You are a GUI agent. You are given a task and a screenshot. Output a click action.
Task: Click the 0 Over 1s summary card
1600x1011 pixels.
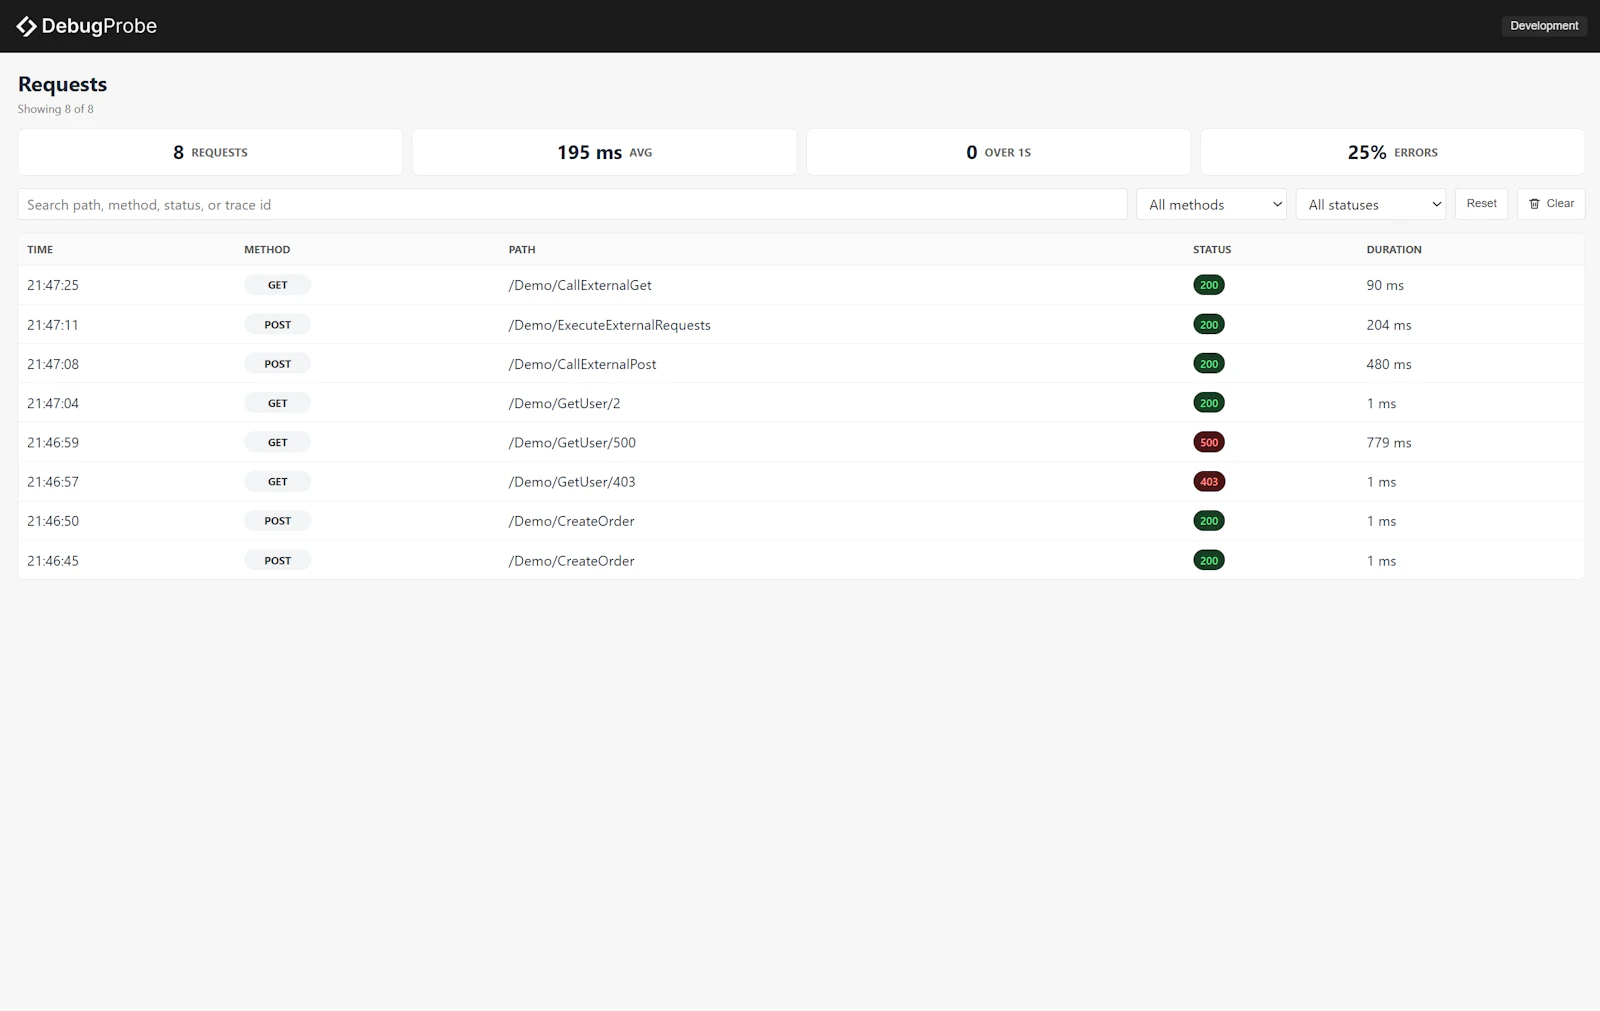tap(998, 152)
